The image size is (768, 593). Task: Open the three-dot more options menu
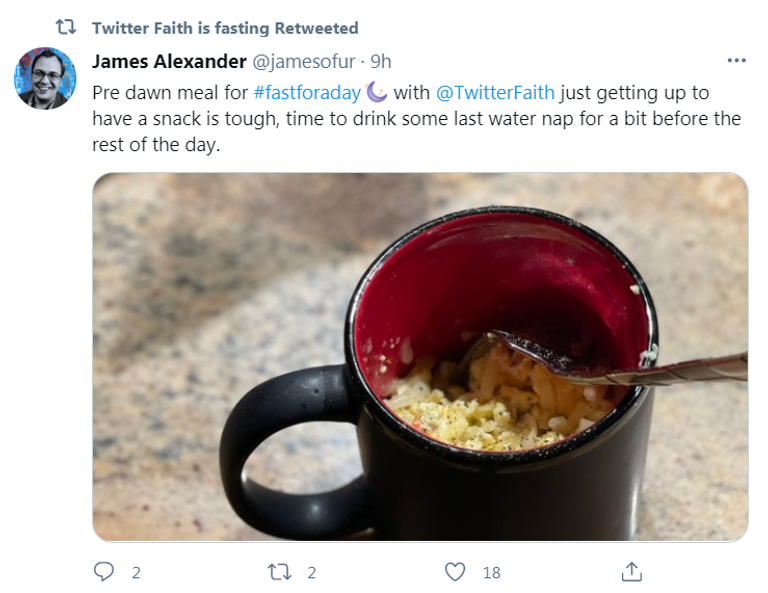(737, 61)
